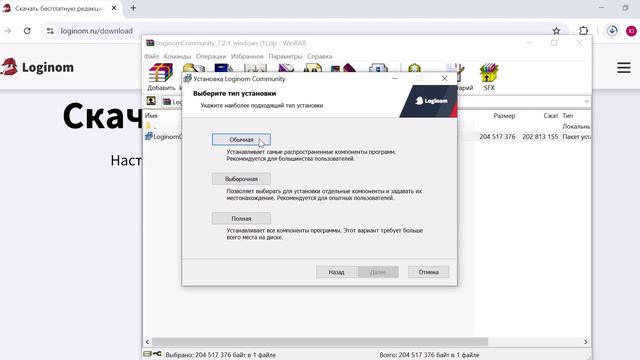Bookmark this page with the star
640x360 pixels.
click(556, 31)
